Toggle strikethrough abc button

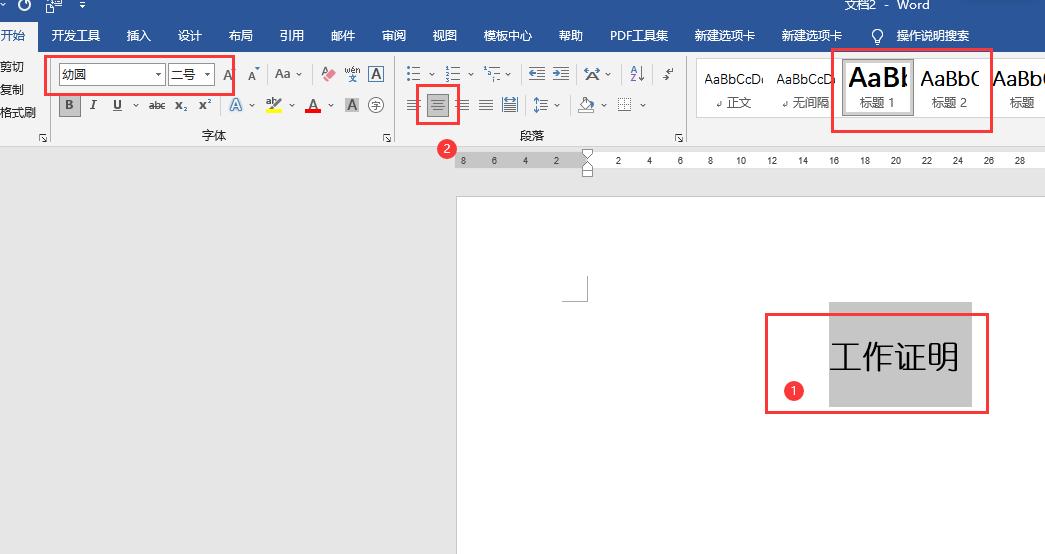point(157,105)
